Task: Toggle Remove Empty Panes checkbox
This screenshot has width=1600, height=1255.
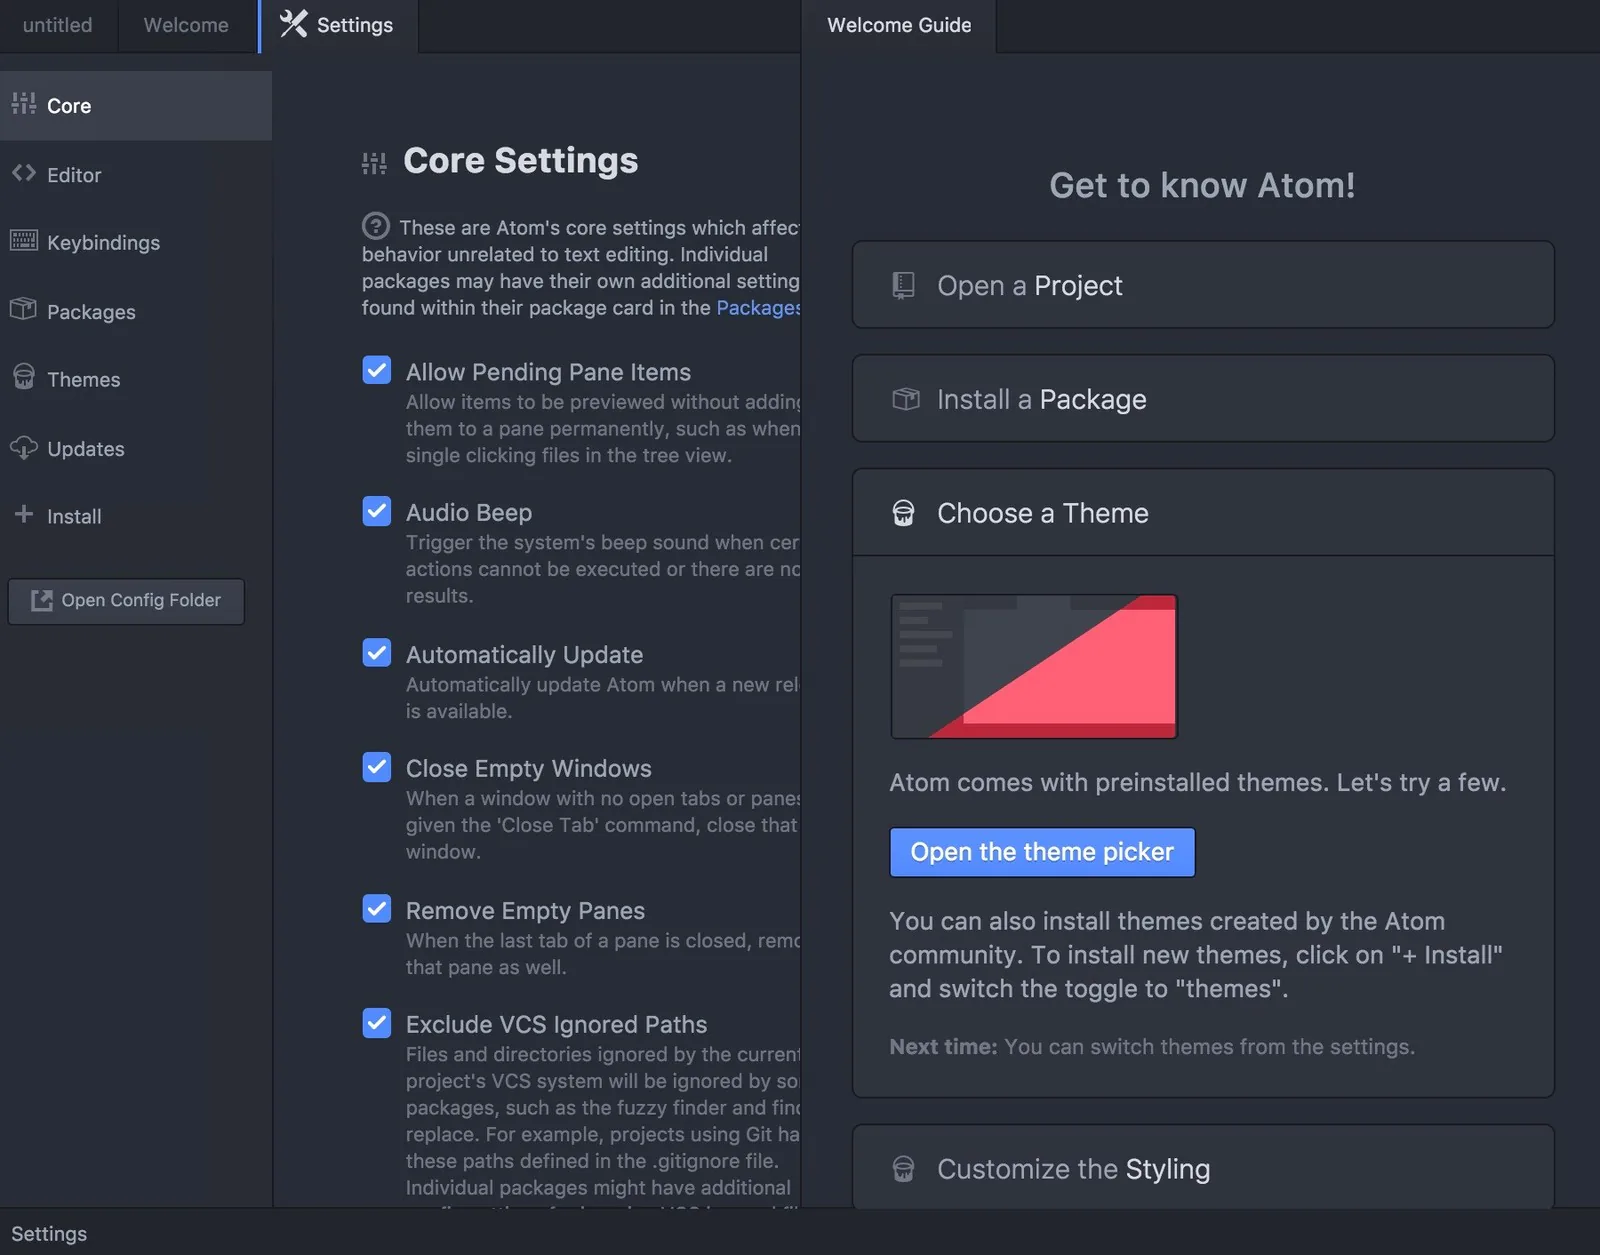Action: [377, 909]
